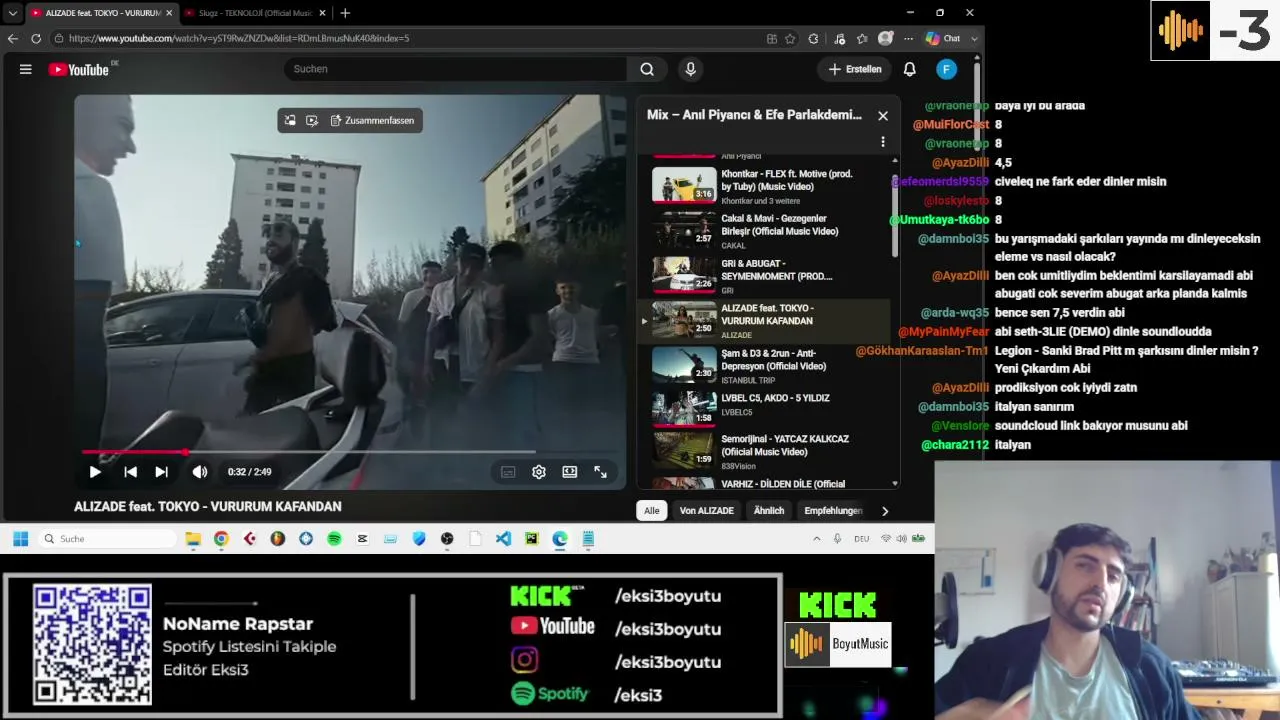Open the account avatar menu
1280x720 pixels.
[946, 69]
